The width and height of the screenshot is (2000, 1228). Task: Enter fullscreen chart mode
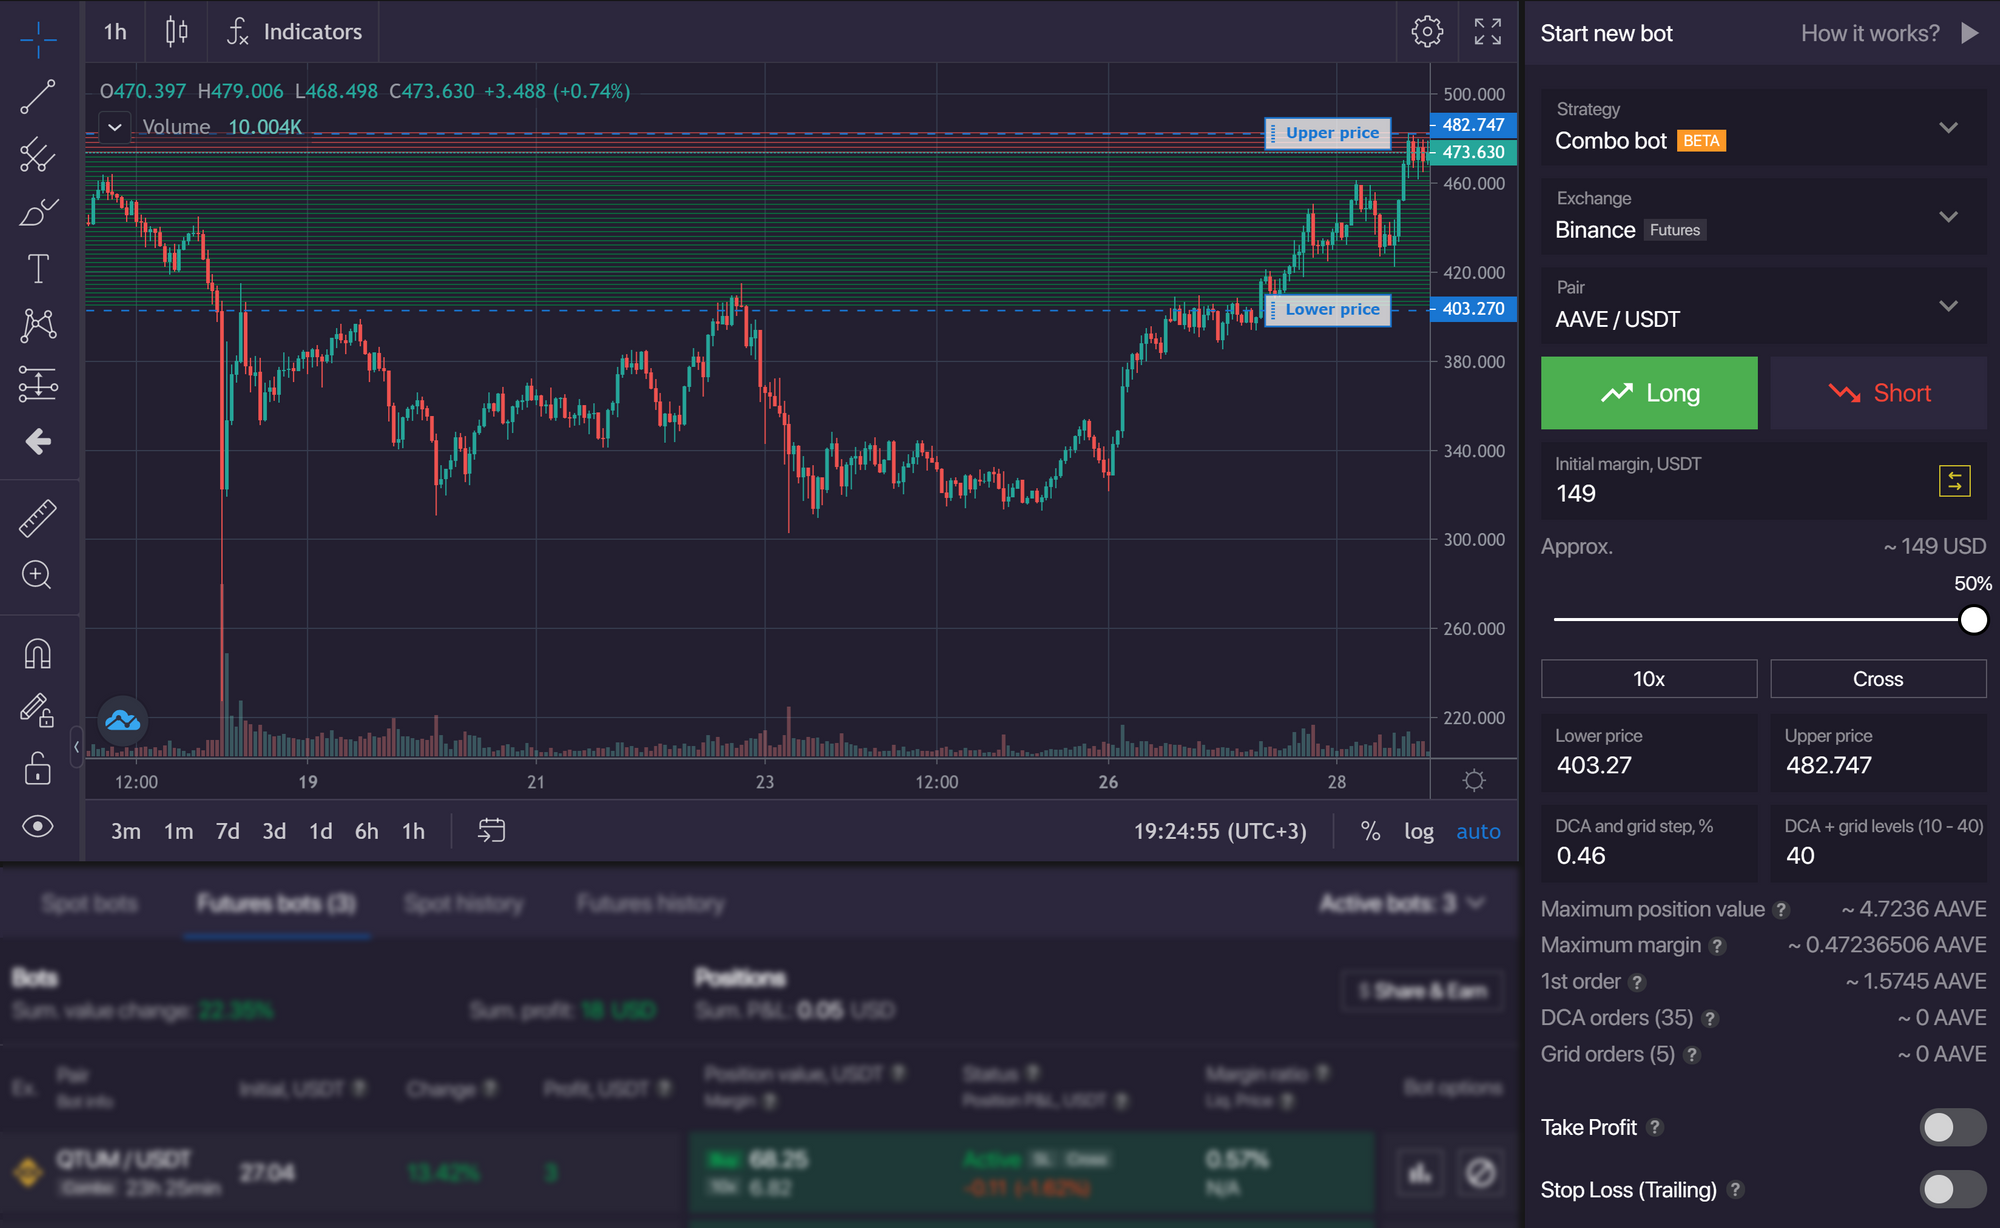pyautogui.click(x=1487, y=32)
